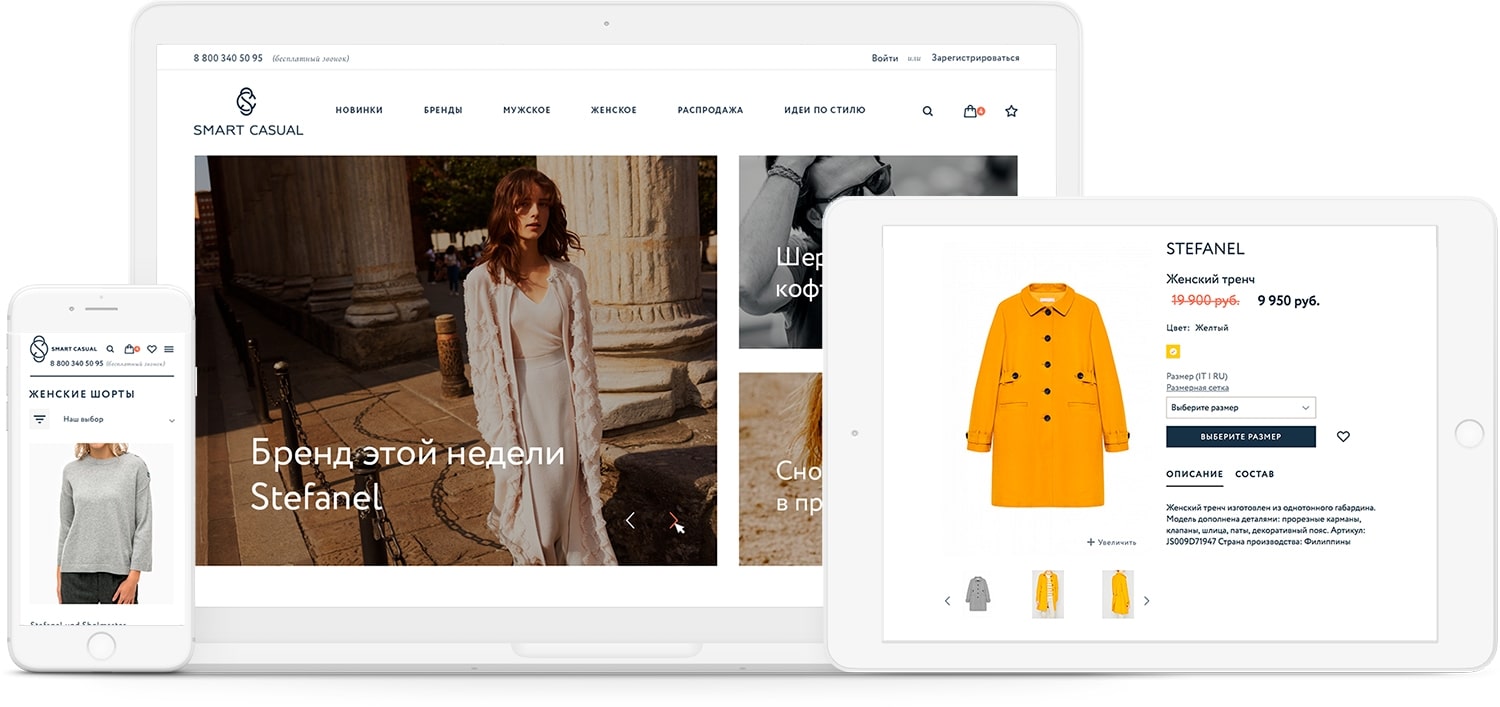Open the sandy promo tile below sweater tile
Screen dimensions: 1500x707
click(782, 469)
